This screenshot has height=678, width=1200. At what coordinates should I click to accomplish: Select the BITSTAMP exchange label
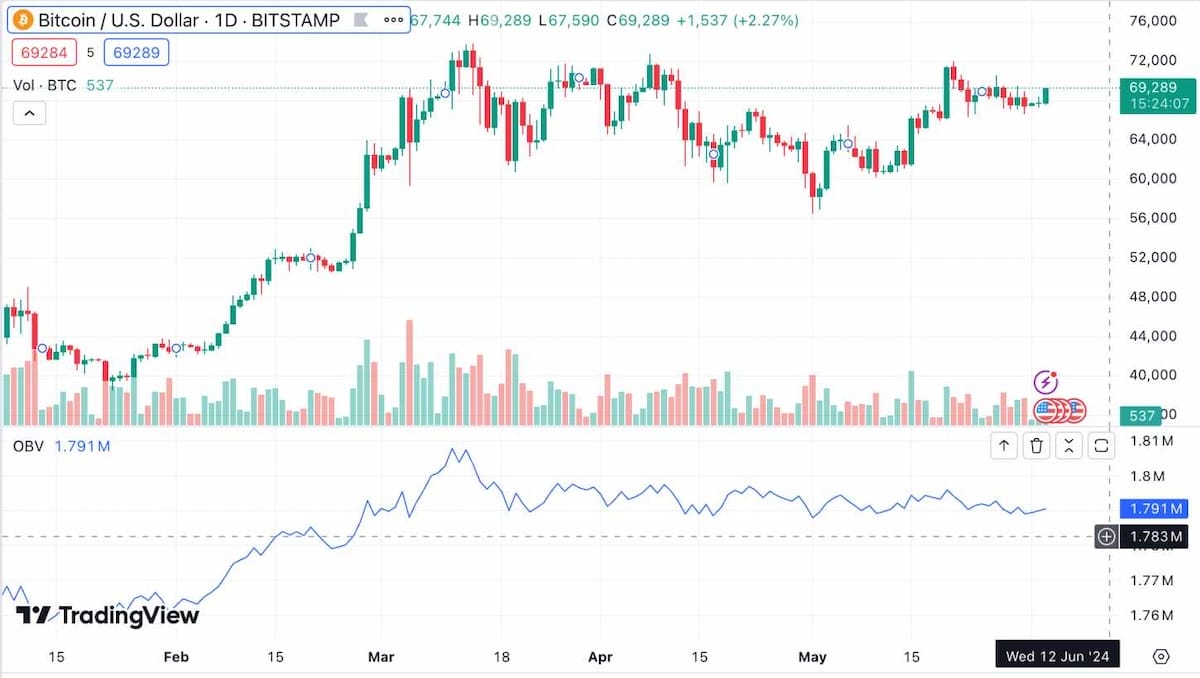tap(298, 19)
